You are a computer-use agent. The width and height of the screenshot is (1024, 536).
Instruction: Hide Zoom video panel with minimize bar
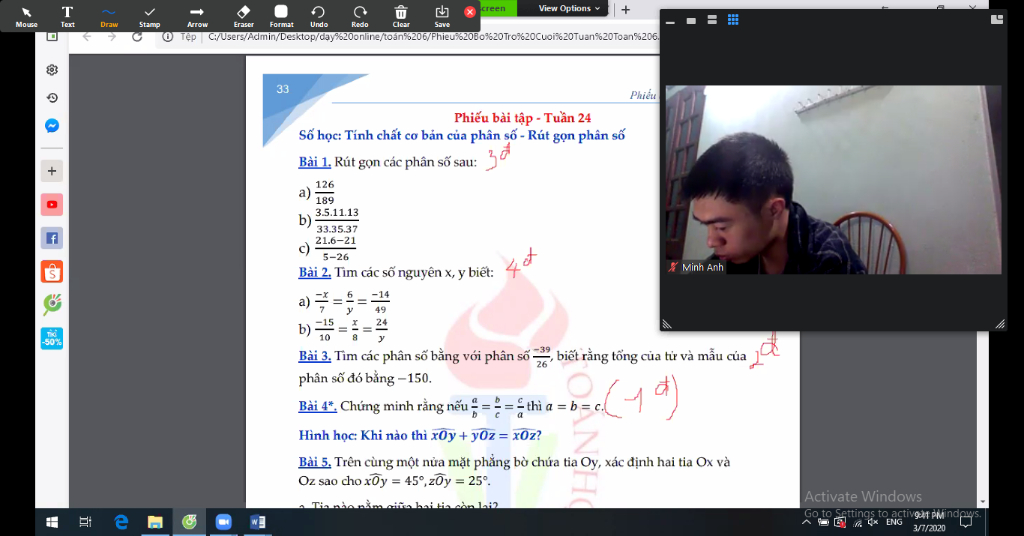tap(670, 22)
